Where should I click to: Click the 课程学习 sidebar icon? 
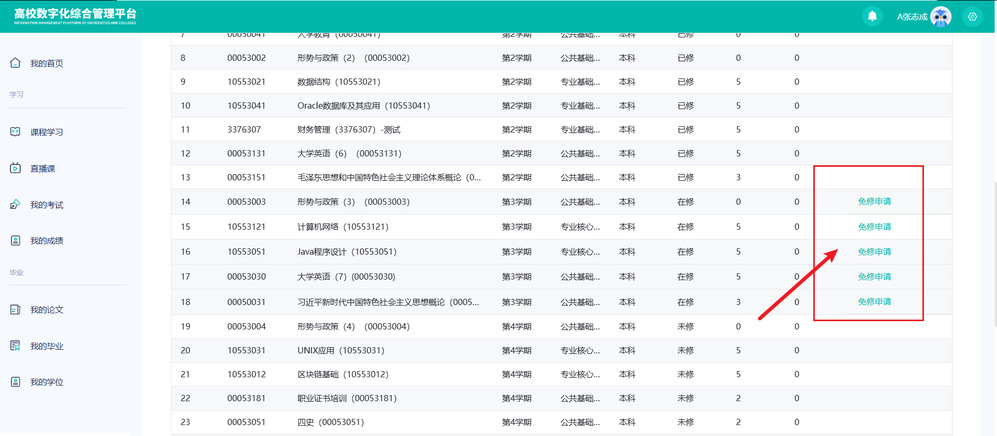(15, 132)
